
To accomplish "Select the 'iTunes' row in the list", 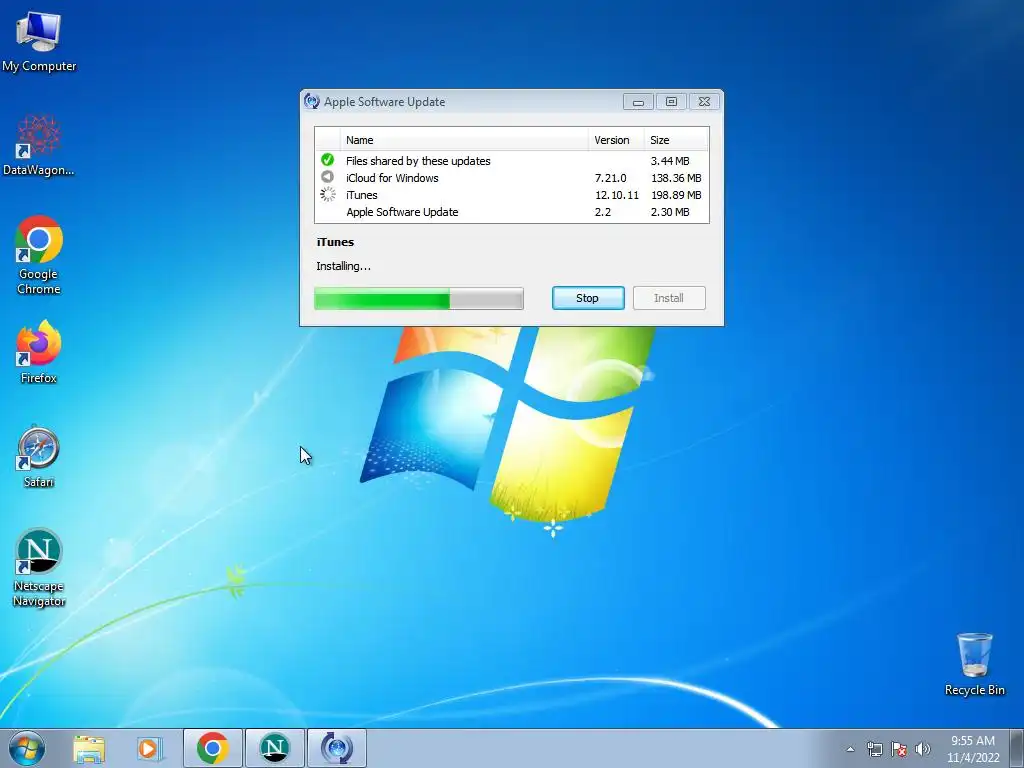I will [512, 195].
